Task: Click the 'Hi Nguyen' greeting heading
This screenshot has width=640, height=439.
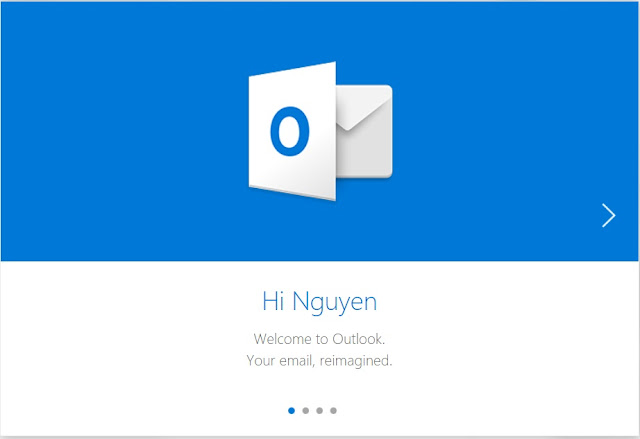Action: 320,302
